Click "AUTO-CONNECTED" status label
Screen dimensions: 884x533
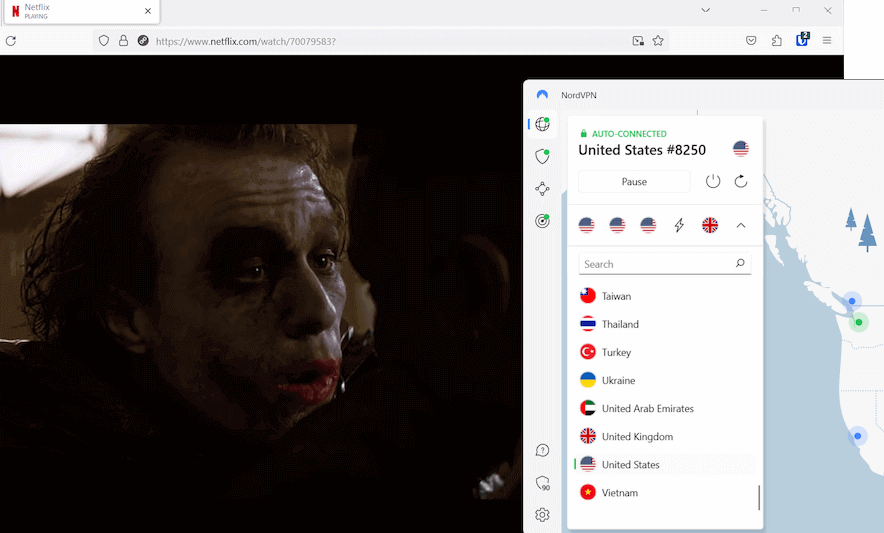click(629, 134)
